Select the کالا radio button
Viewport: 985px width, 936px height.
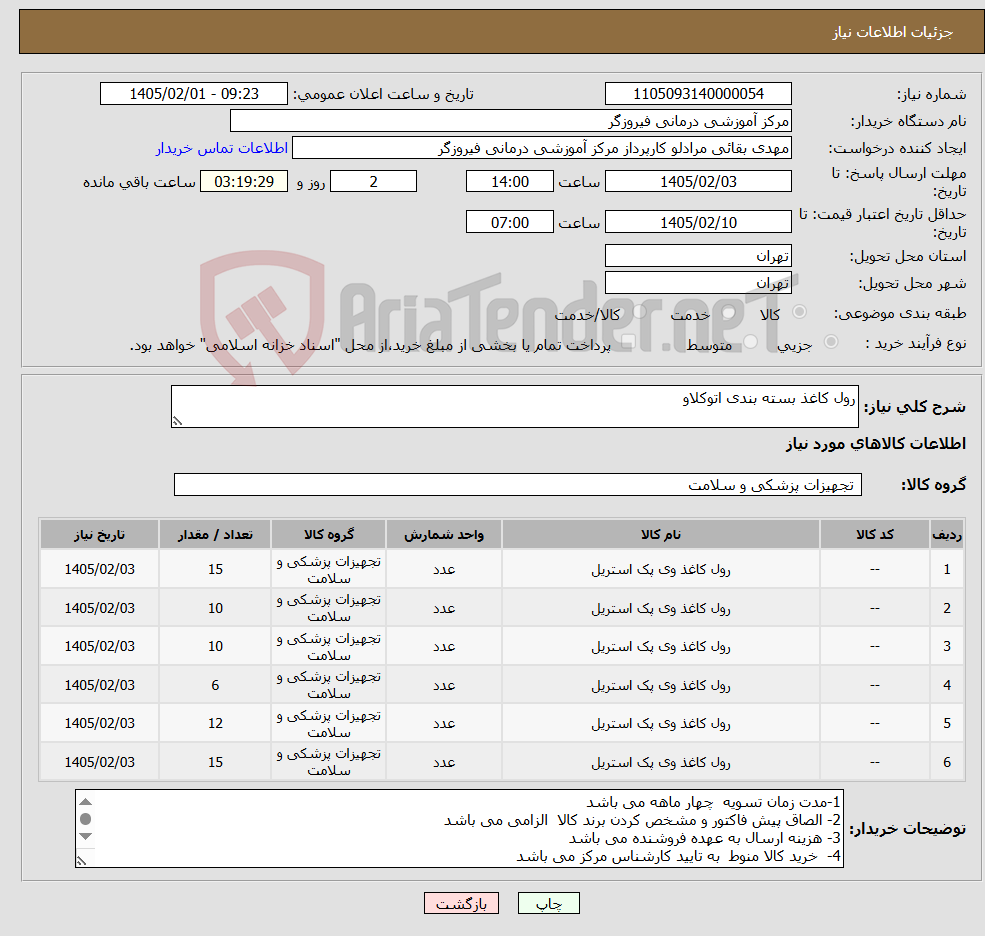(800, 312)
